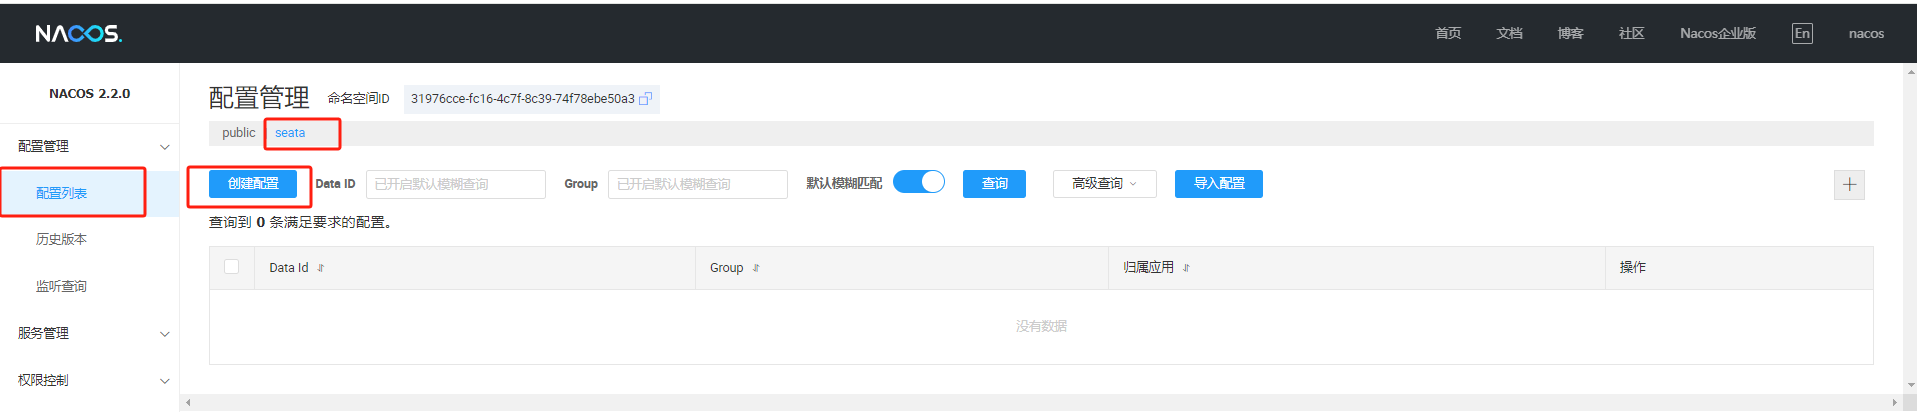Open 博客 in top navigation
The image size is (1917, 412).
click(x=1570, y=33)
